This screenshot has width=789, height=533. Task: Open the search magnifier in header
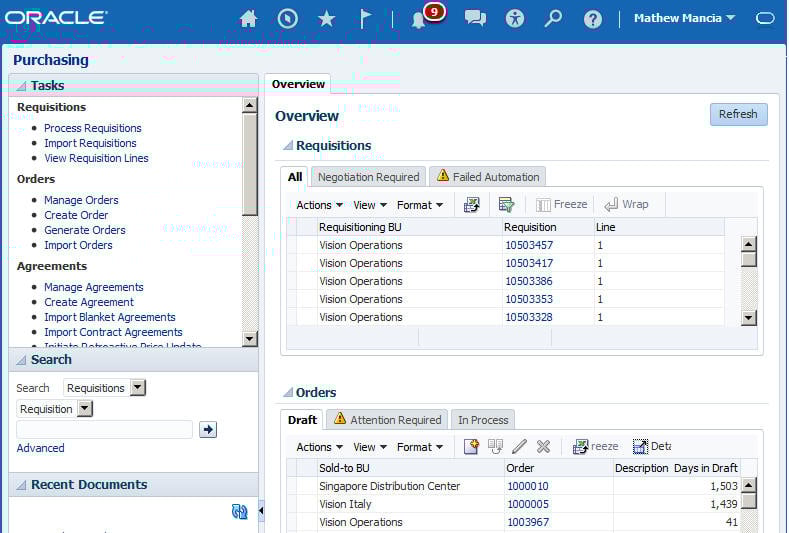tap(553, 19)
